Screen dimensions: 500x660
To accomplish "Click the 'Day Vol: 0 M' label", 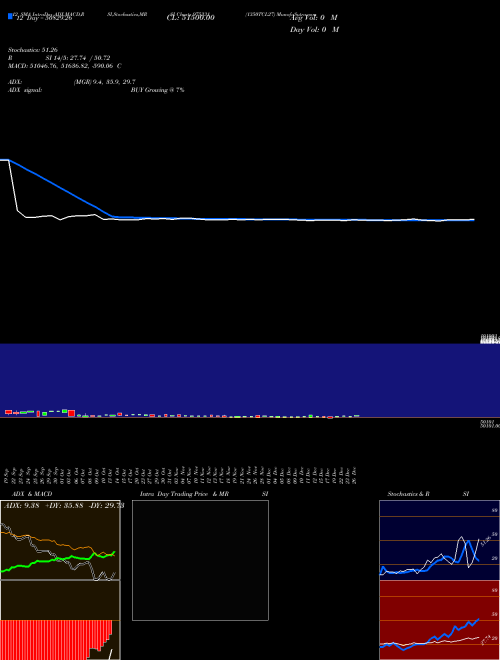I will point(314,30).
